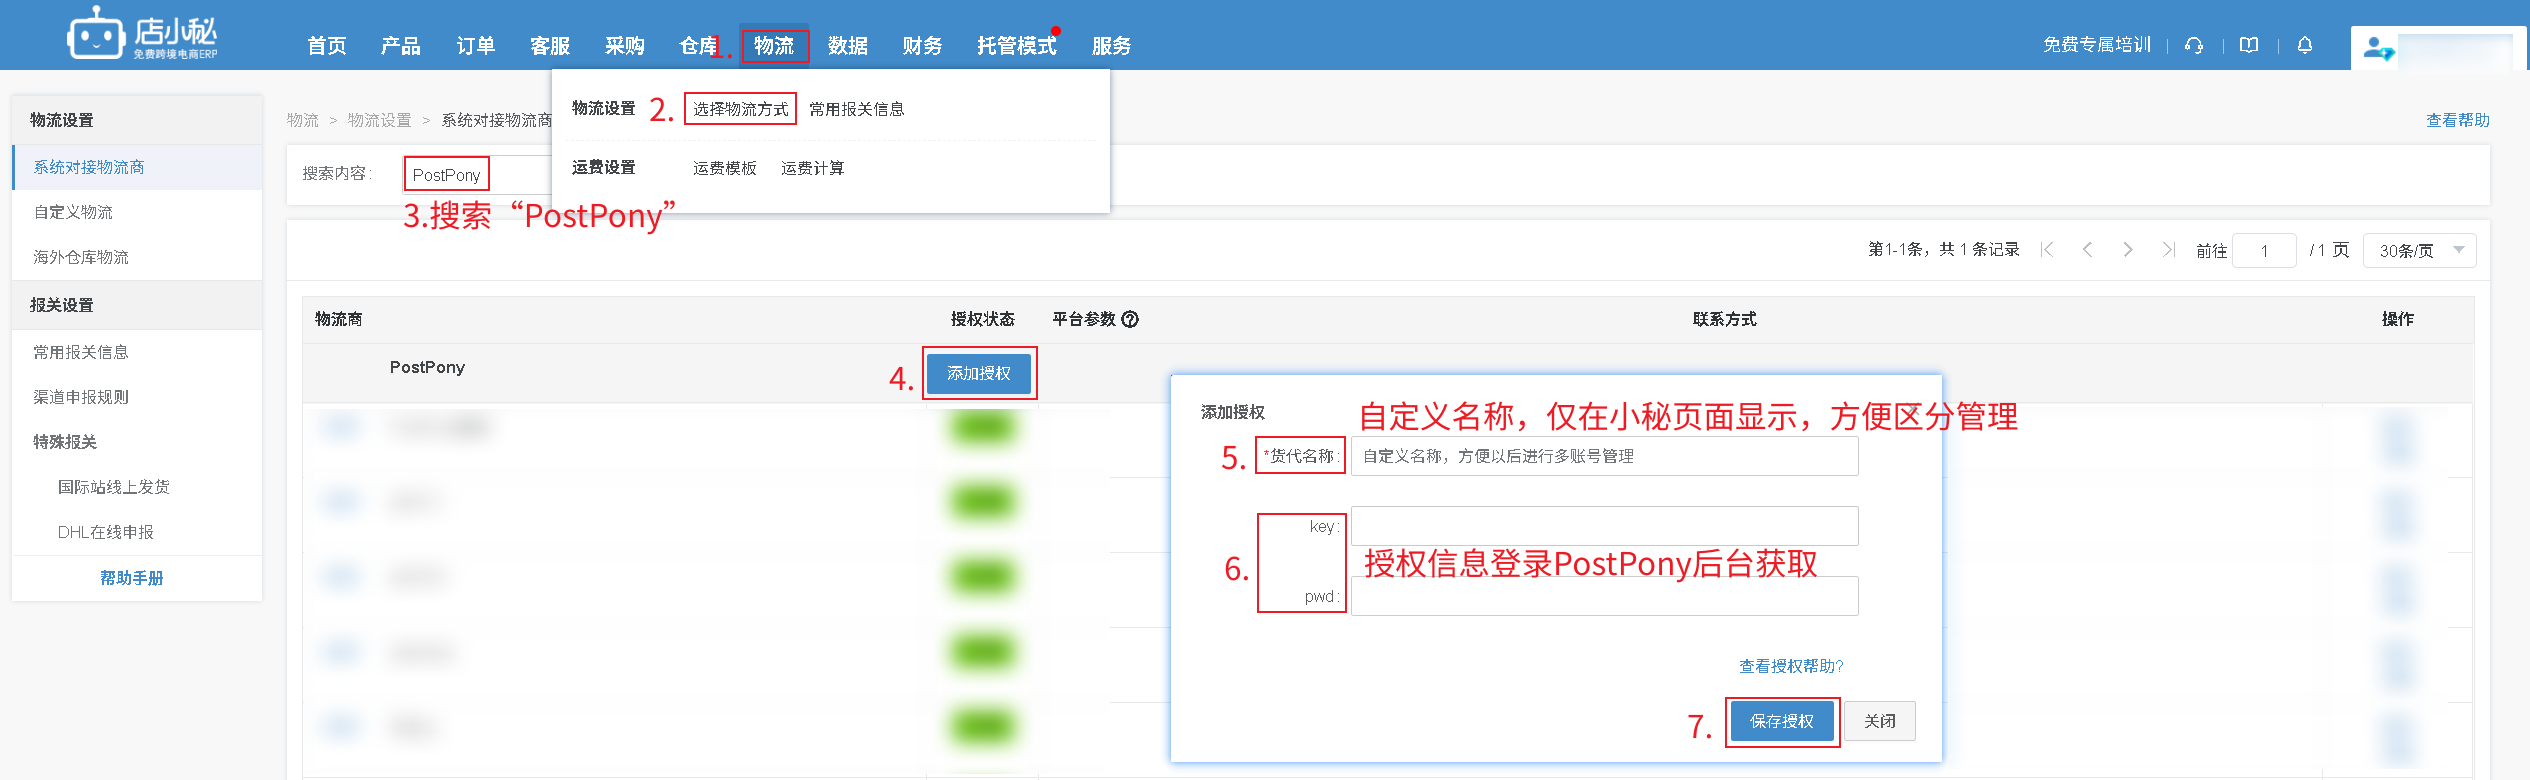This screenshot has width=2530, height=780.
Task: Open the 物流 top menu
Action: pos(774,46)
